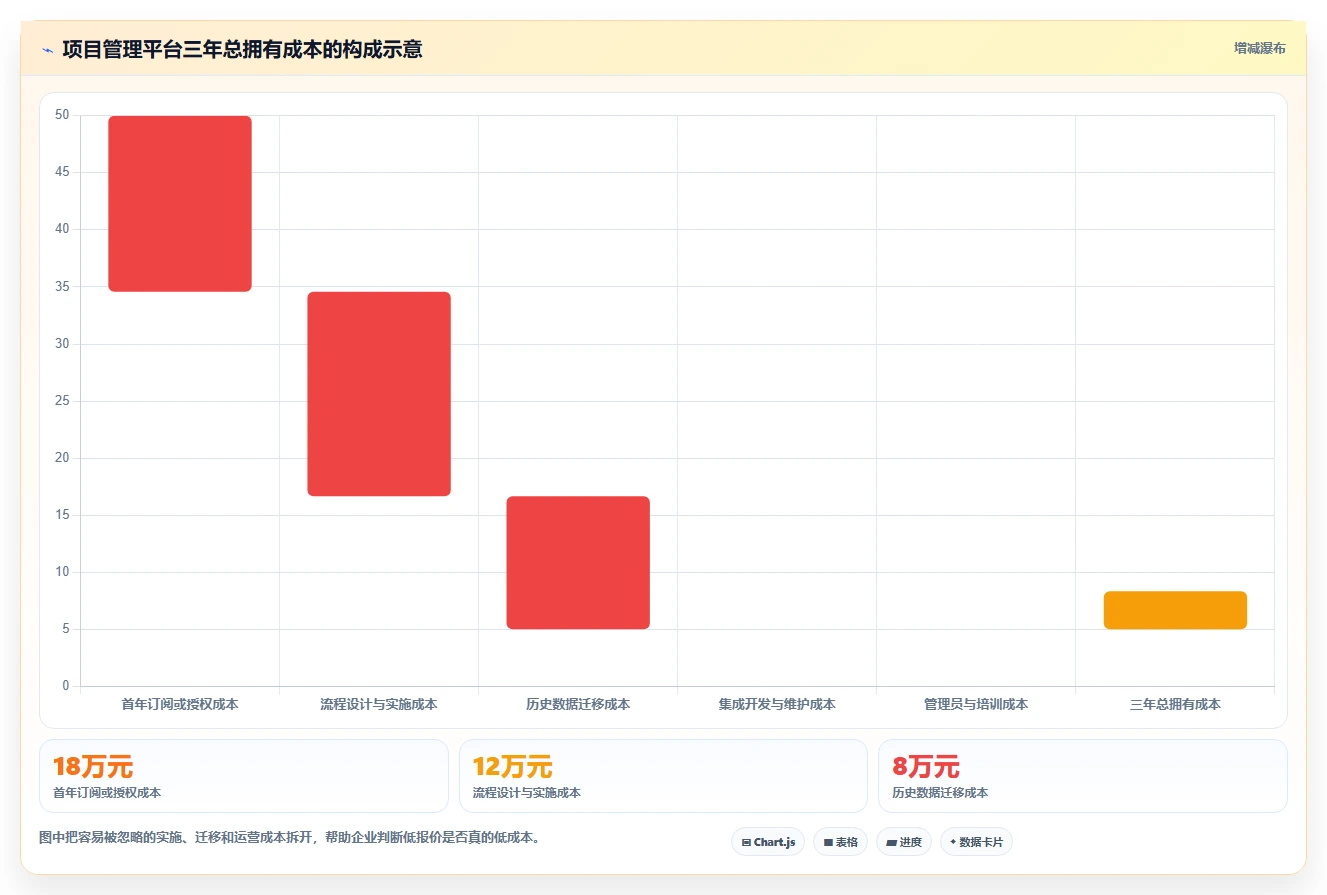Open the 8万元 data card
The height and width of the screenshot is (895, 1327).
(1083, 776)
